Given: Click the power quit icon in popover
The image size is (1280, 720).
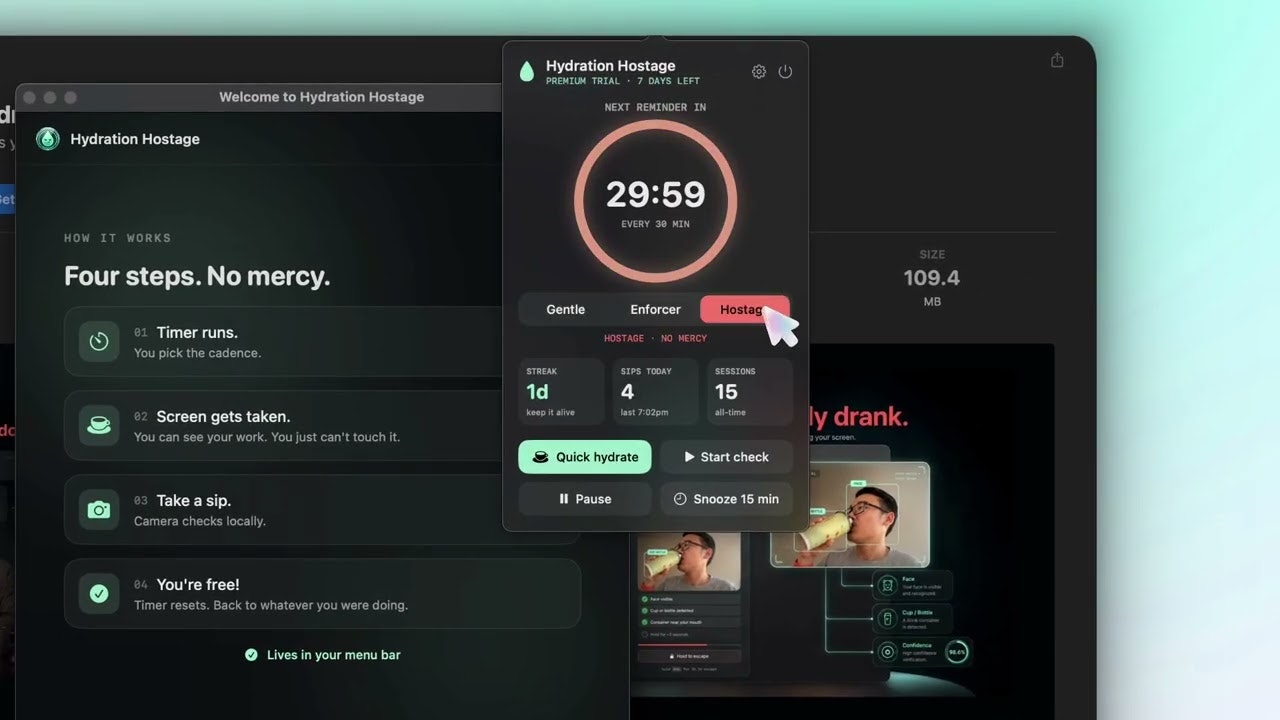Looking at the screenshot, I should (x=785, y=72).
